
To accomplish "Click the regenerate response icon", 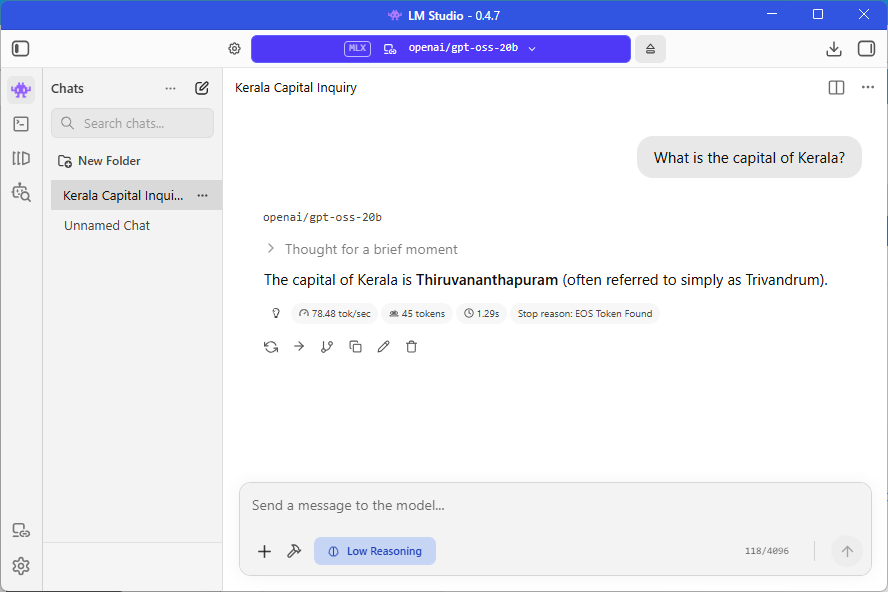I will coord(271,347).
